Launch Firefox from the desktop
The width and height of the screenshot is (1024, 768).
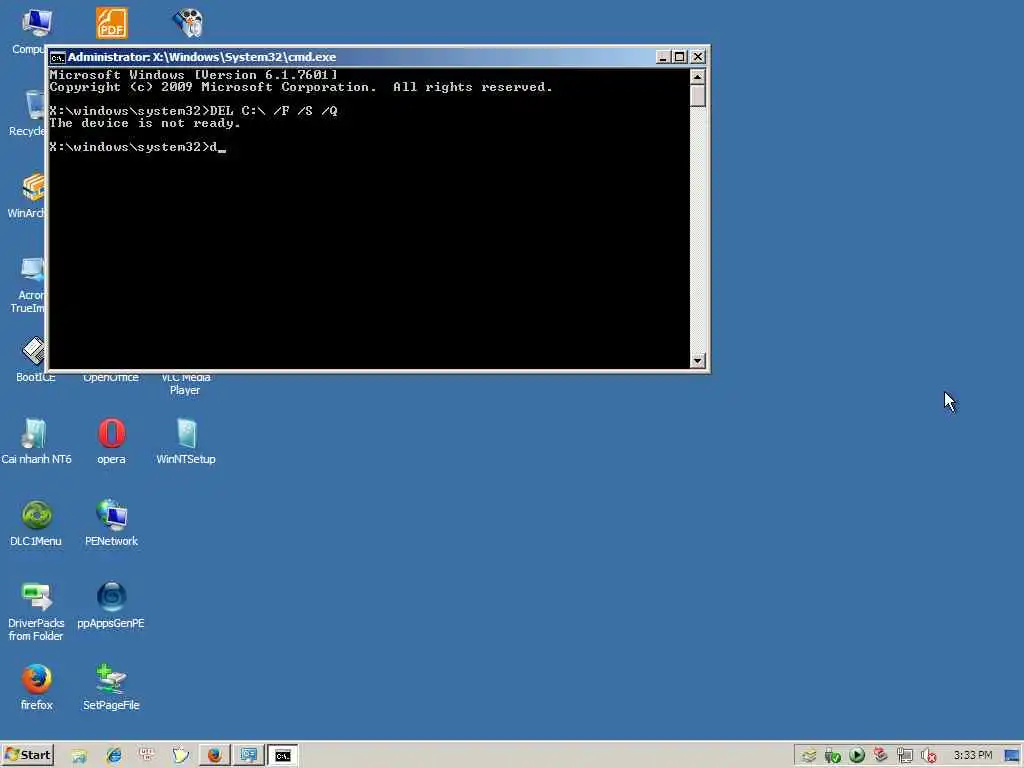37,687
